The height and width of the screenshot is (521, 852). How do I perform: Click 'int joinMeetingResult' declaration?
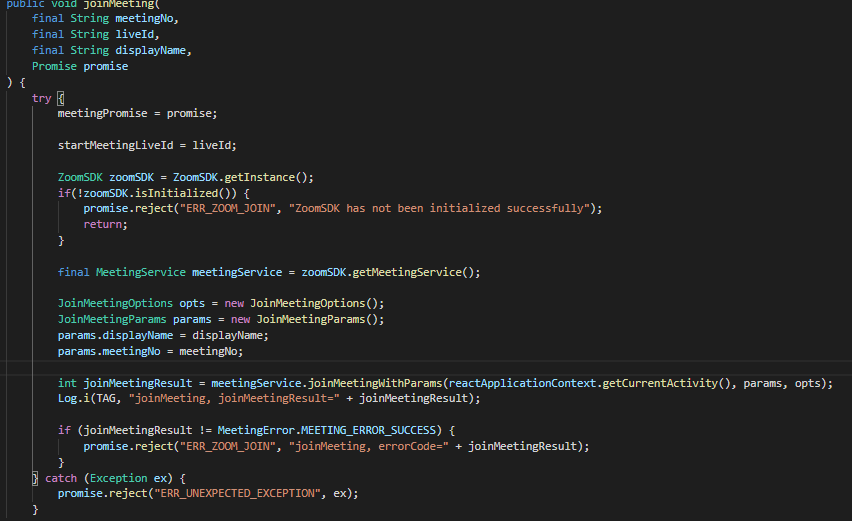point(125,384)
